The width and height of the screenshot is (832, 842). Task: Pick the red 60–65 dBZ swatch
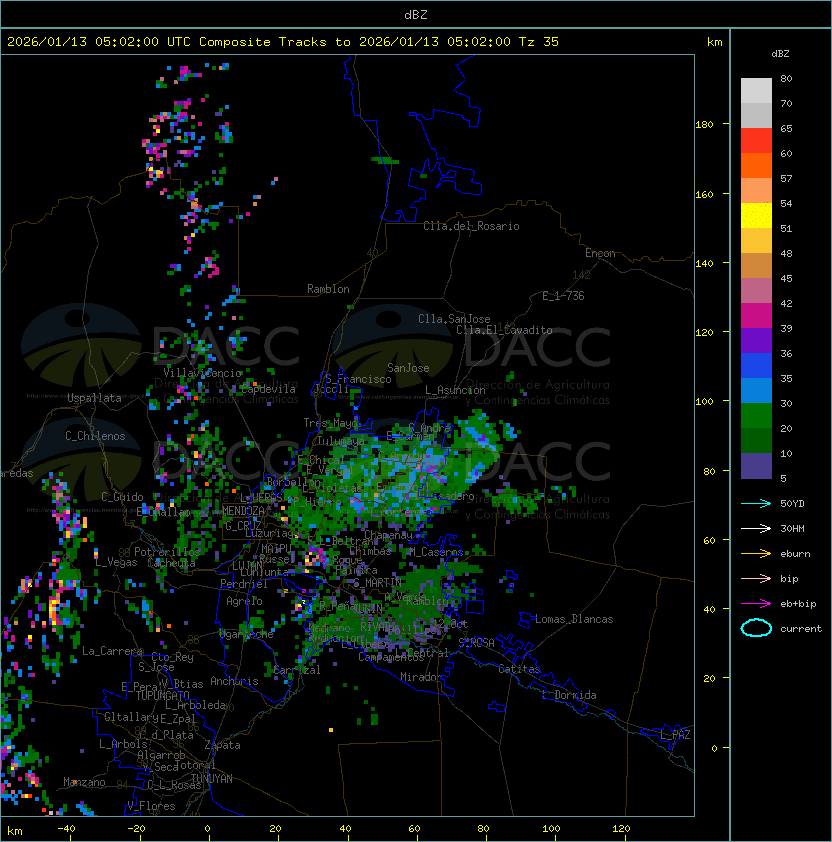tap(756, 141)
